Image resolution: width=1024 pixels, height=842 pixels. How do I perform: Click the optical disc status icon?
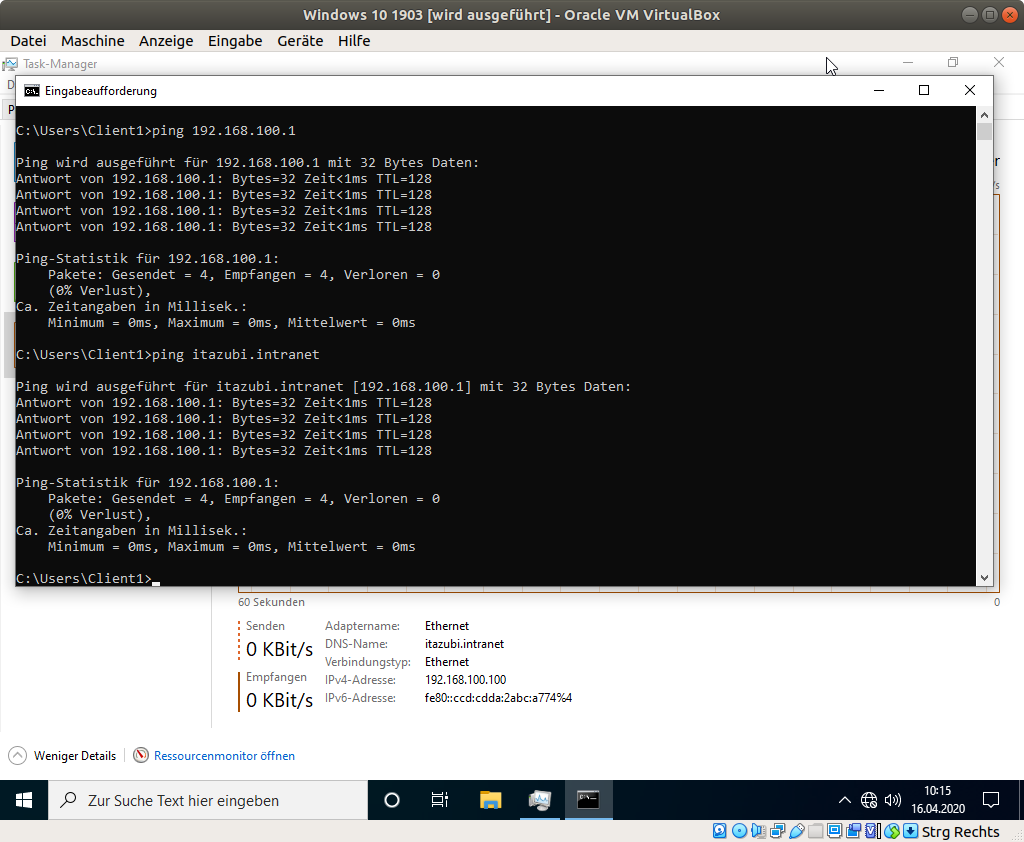(x=739, y=831)
